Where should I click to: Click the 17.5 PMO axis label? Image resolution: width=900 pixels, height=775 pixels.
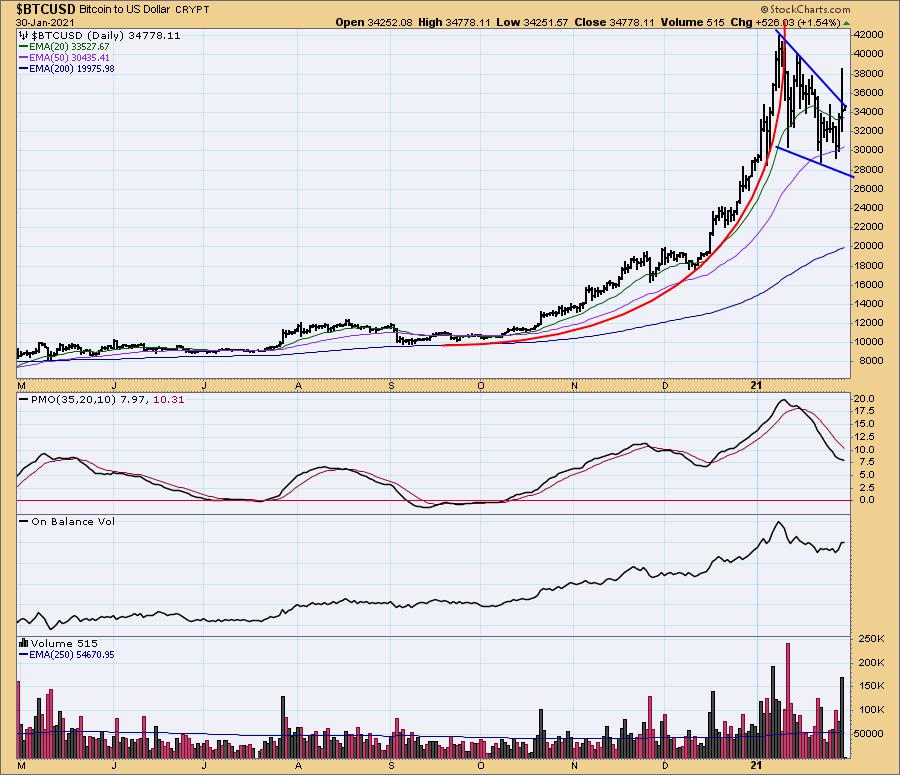pyautogui.click(x=864, y=410)
